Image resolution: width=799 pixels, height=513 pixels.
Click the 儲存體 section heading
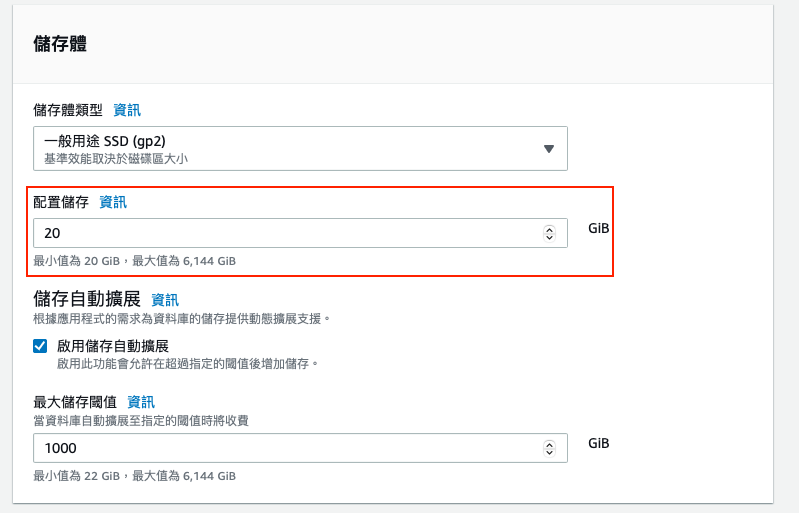pos(60,44)
